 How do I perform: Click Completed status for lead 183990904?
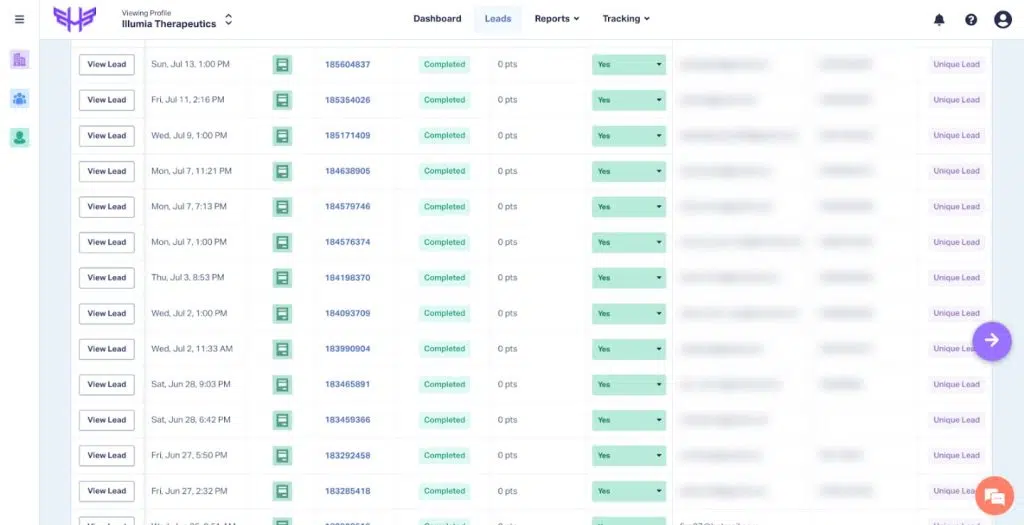click(x=444, y=349)
